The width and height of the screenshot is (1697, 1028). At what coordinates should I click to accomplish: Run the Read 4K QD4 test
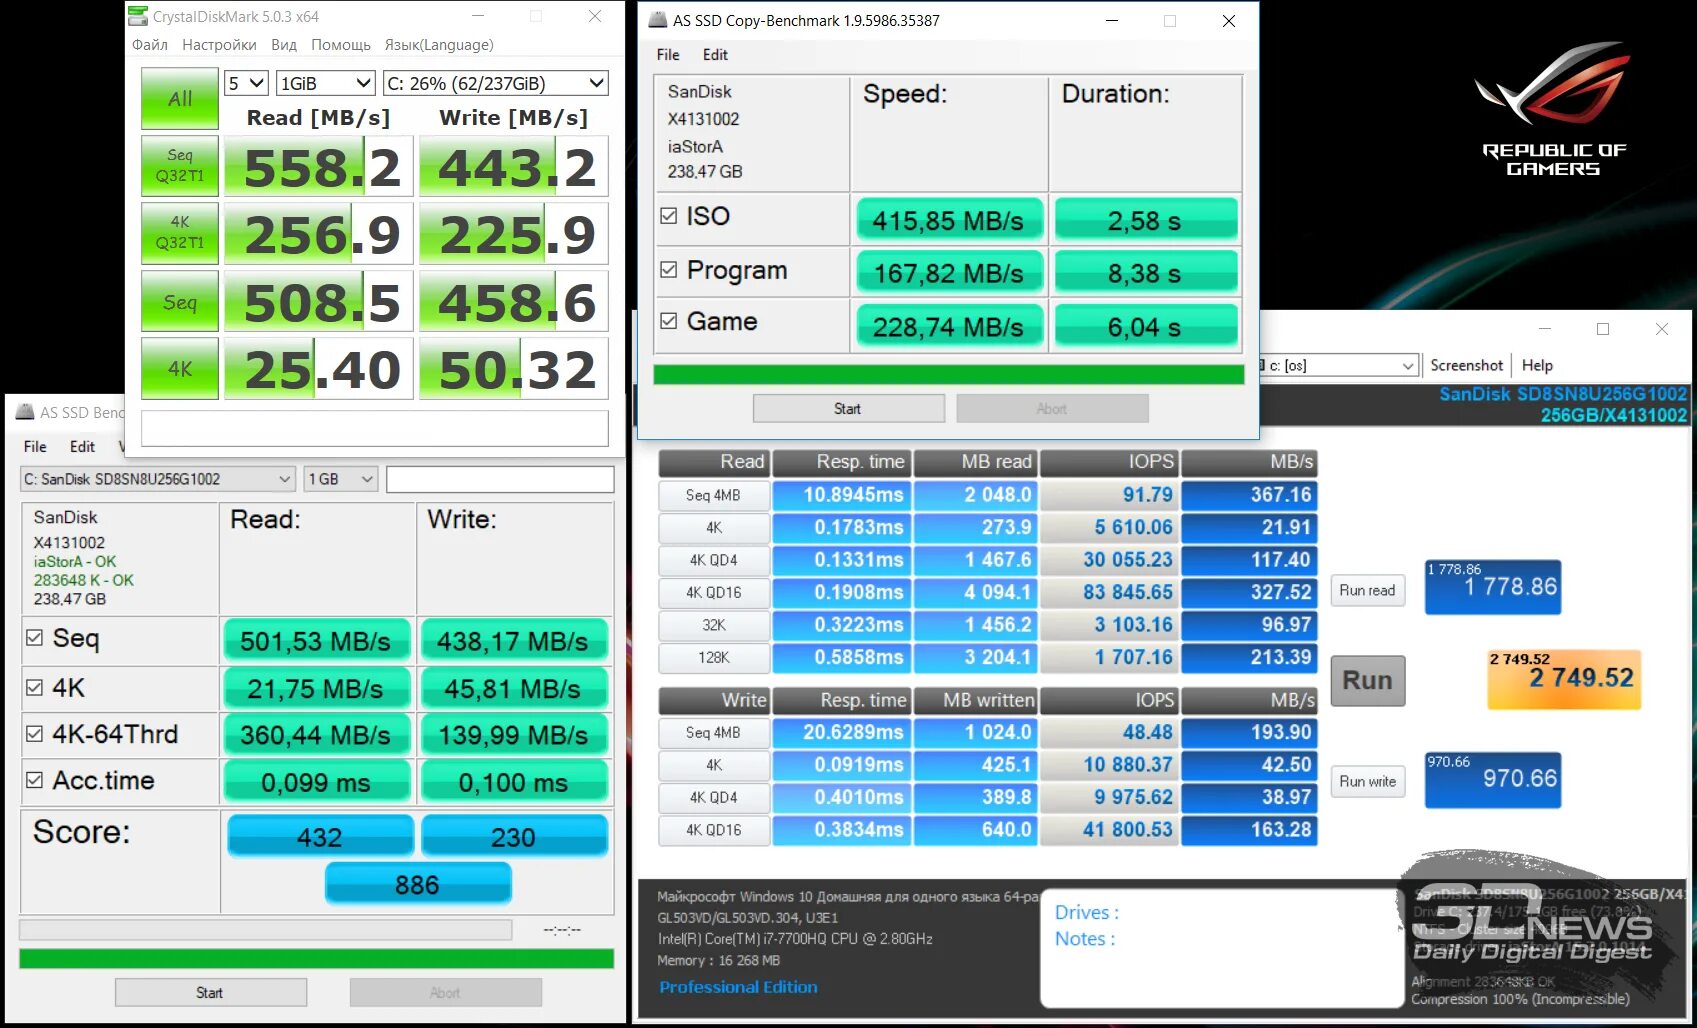tap(713, 560)
